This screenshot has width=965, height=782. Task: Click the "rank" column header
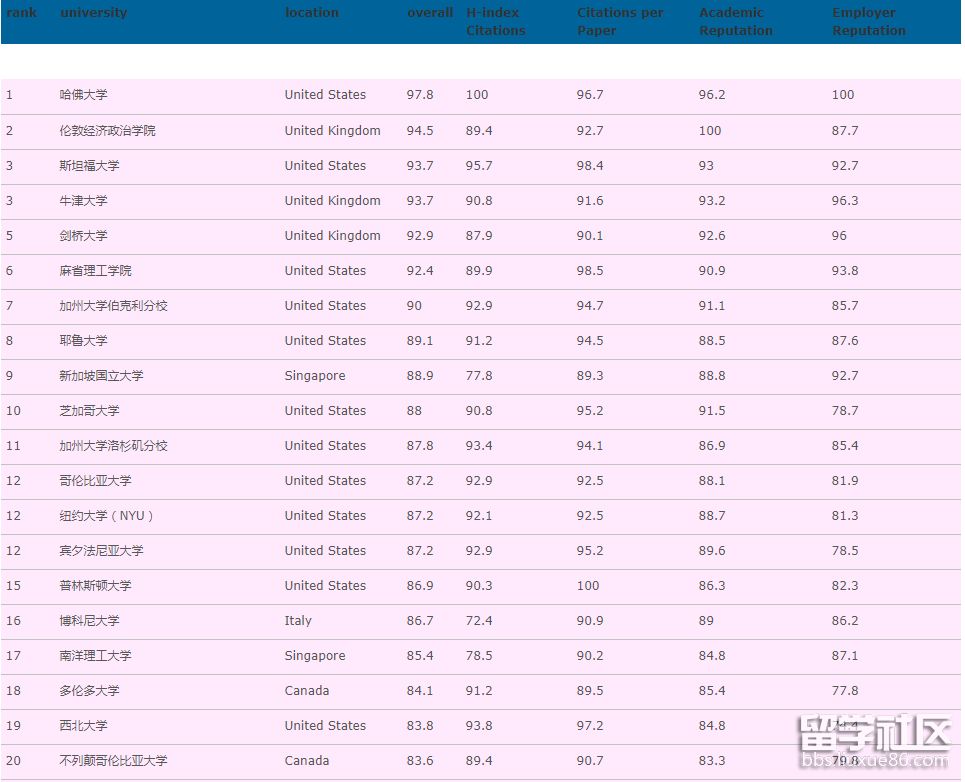(x=21, y=13)
